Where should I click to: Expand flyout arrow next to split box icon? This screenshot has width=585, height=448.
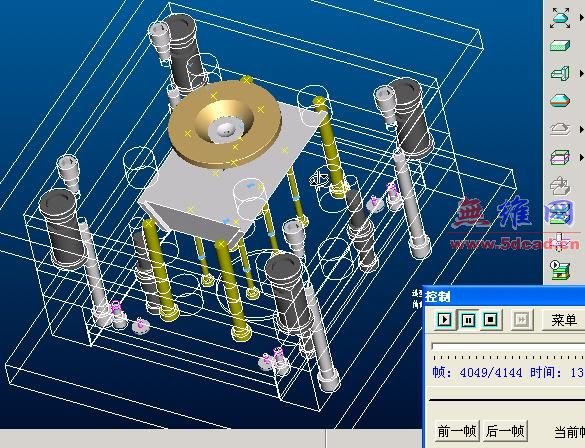581,157
